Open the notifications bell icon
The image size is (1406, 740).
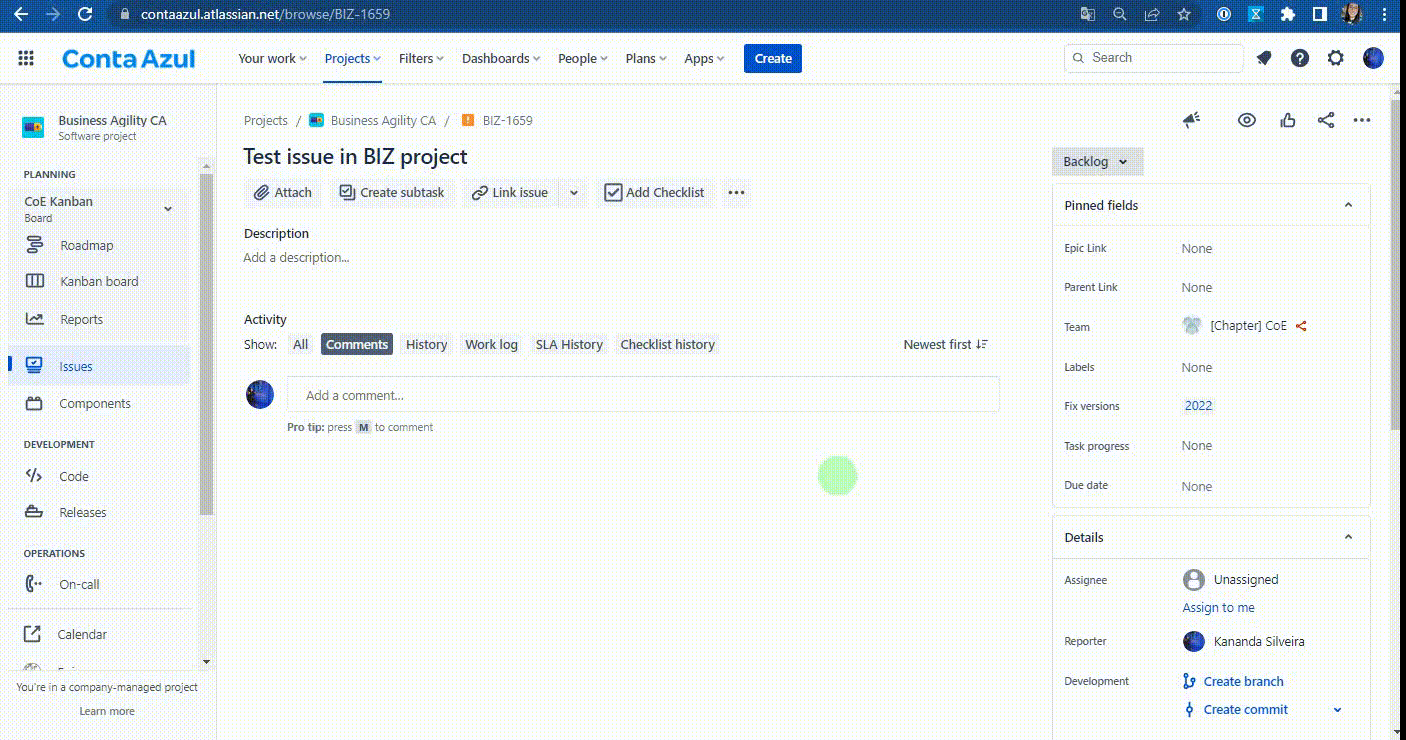coord(1264,58)
